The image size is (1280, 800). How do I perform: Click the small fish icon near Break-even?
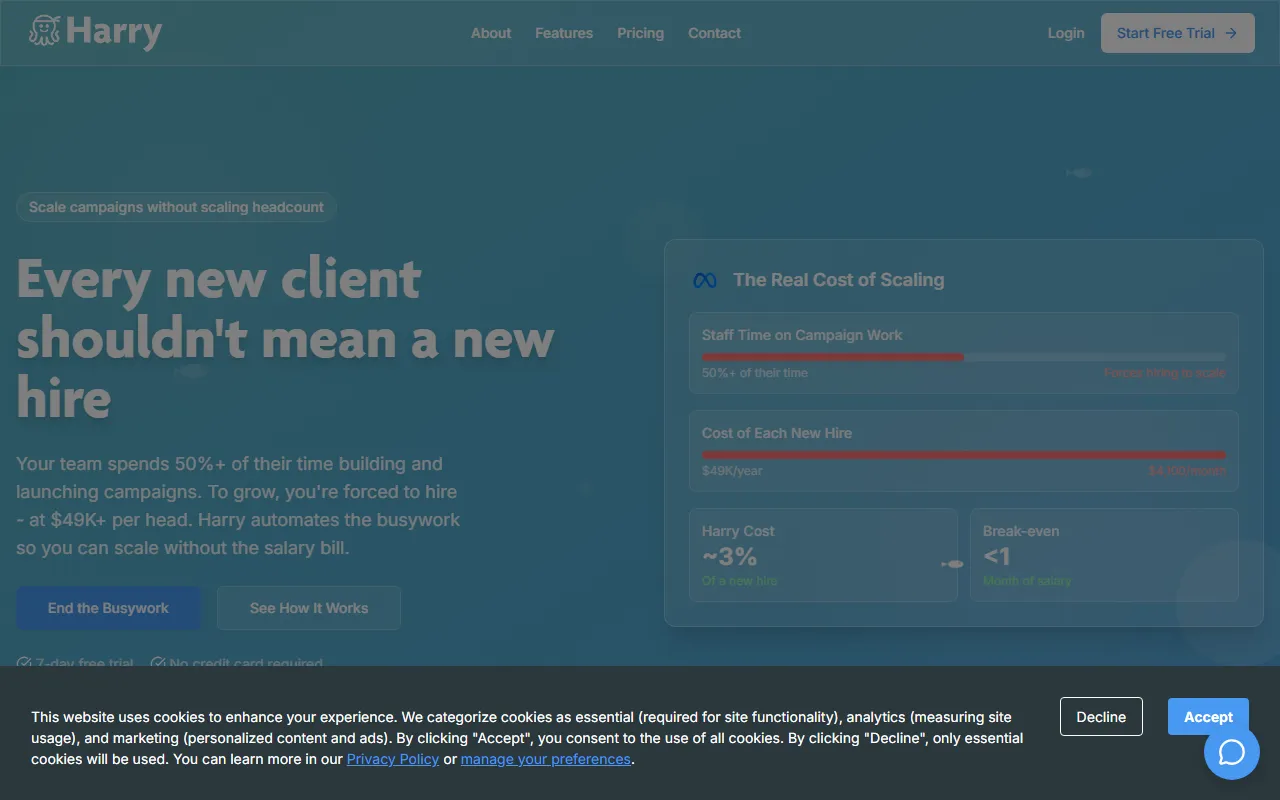point(953,564)
